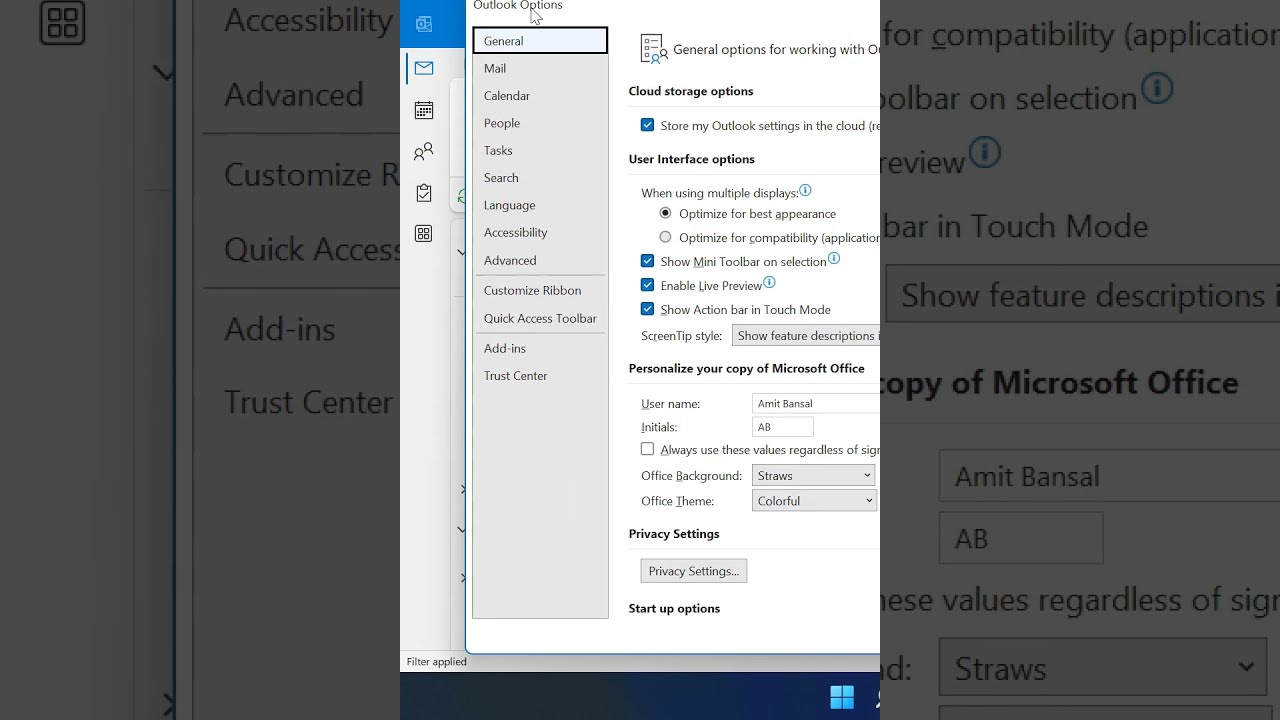The height and width of the screenshot is (720, 1280).
Task: Select Optimize for compatibility radio button
Action: pyautogui.click(x=665, y=237)
